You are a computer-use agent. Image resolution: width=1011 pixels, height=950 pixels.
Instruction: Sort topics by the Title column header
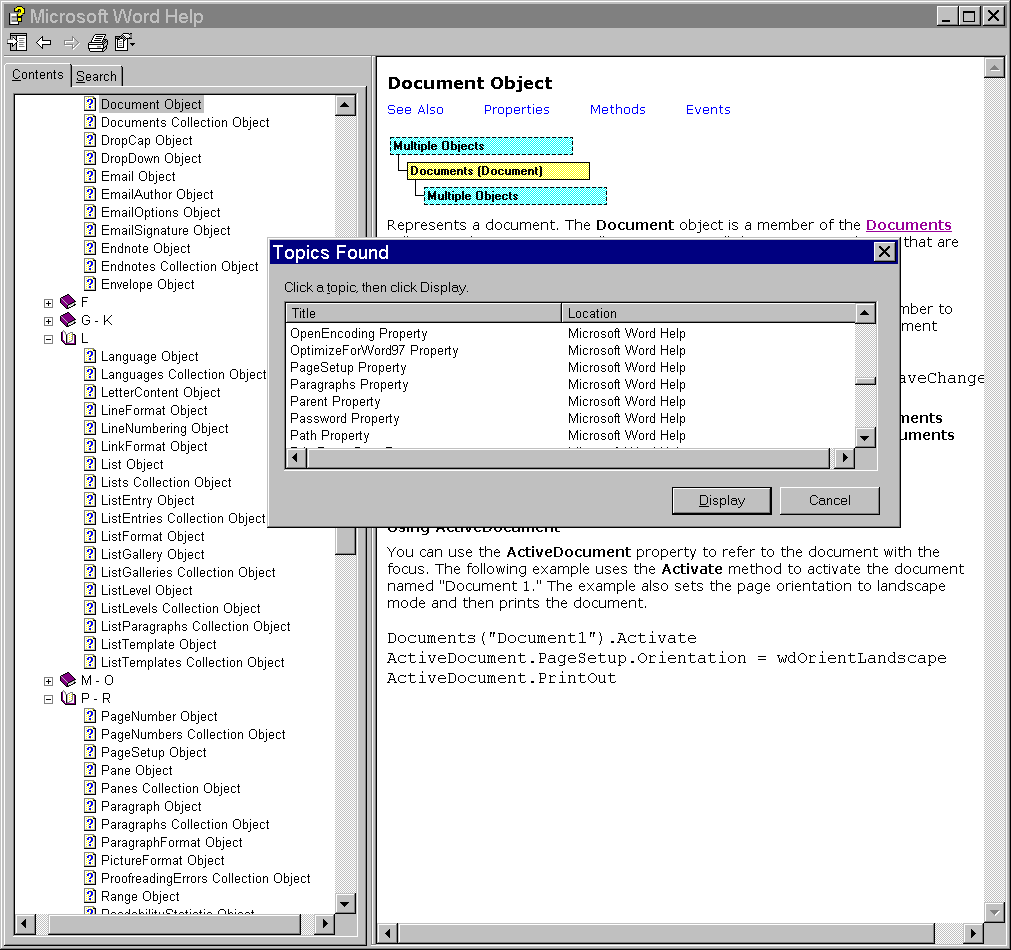[x=422, y=313]
